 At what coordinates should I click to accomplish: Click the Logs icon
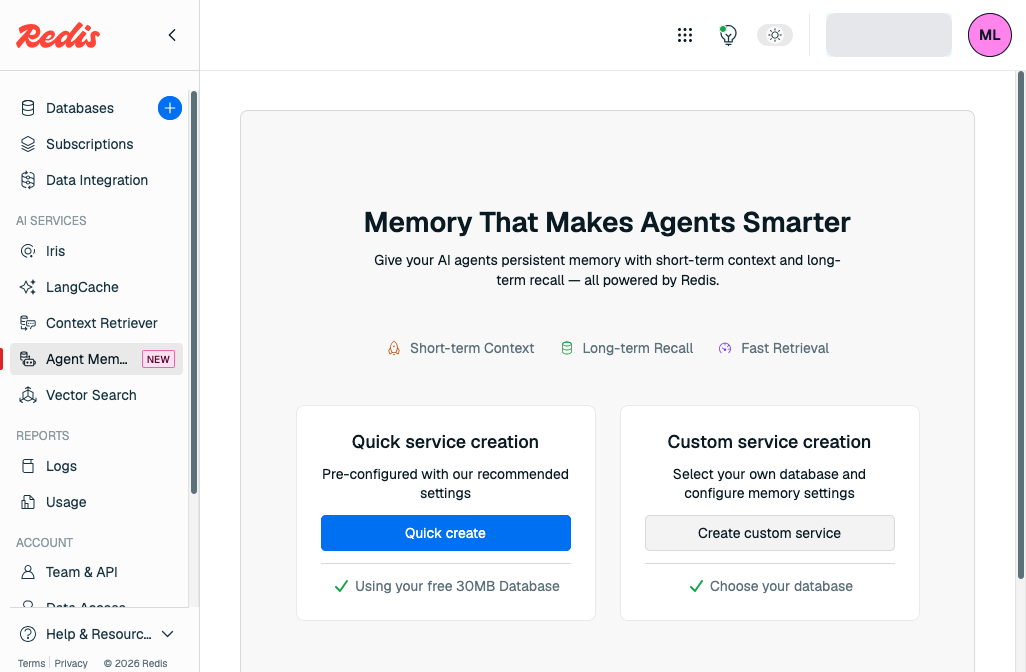[x=27, y=466]
